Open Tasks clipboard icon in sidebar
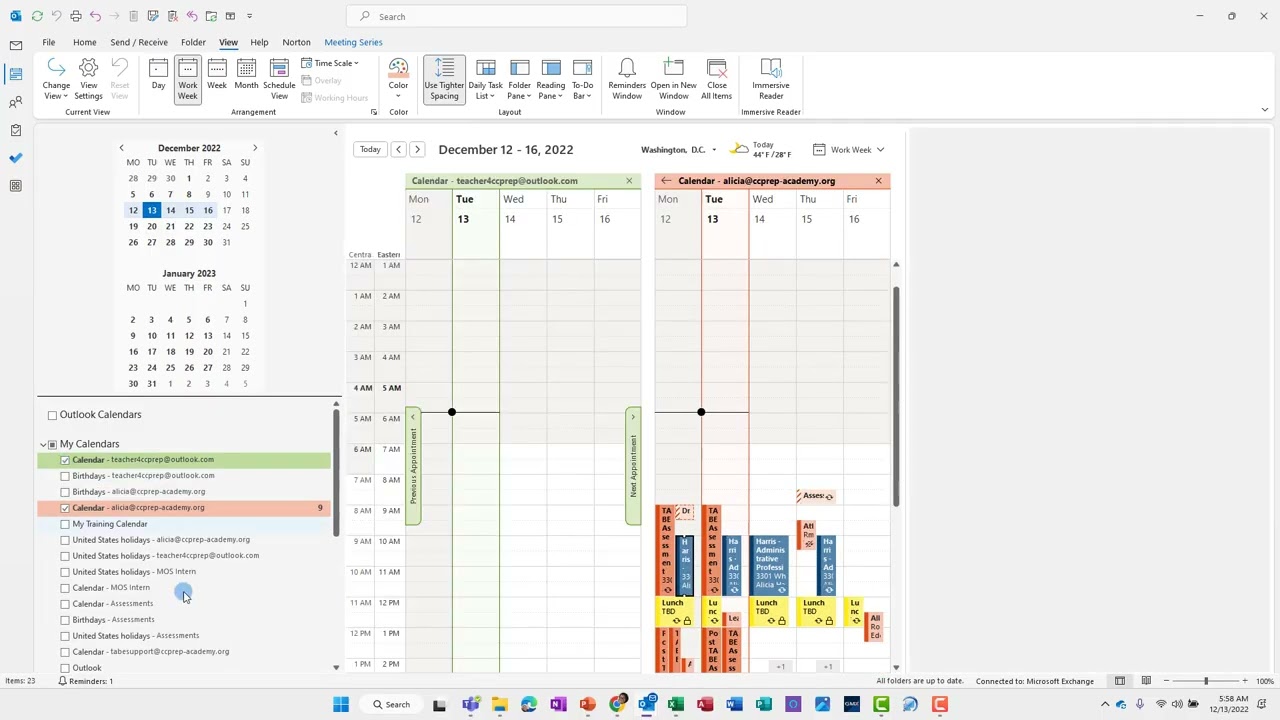This screenshot has height=720, width=1280. point(15,130)
